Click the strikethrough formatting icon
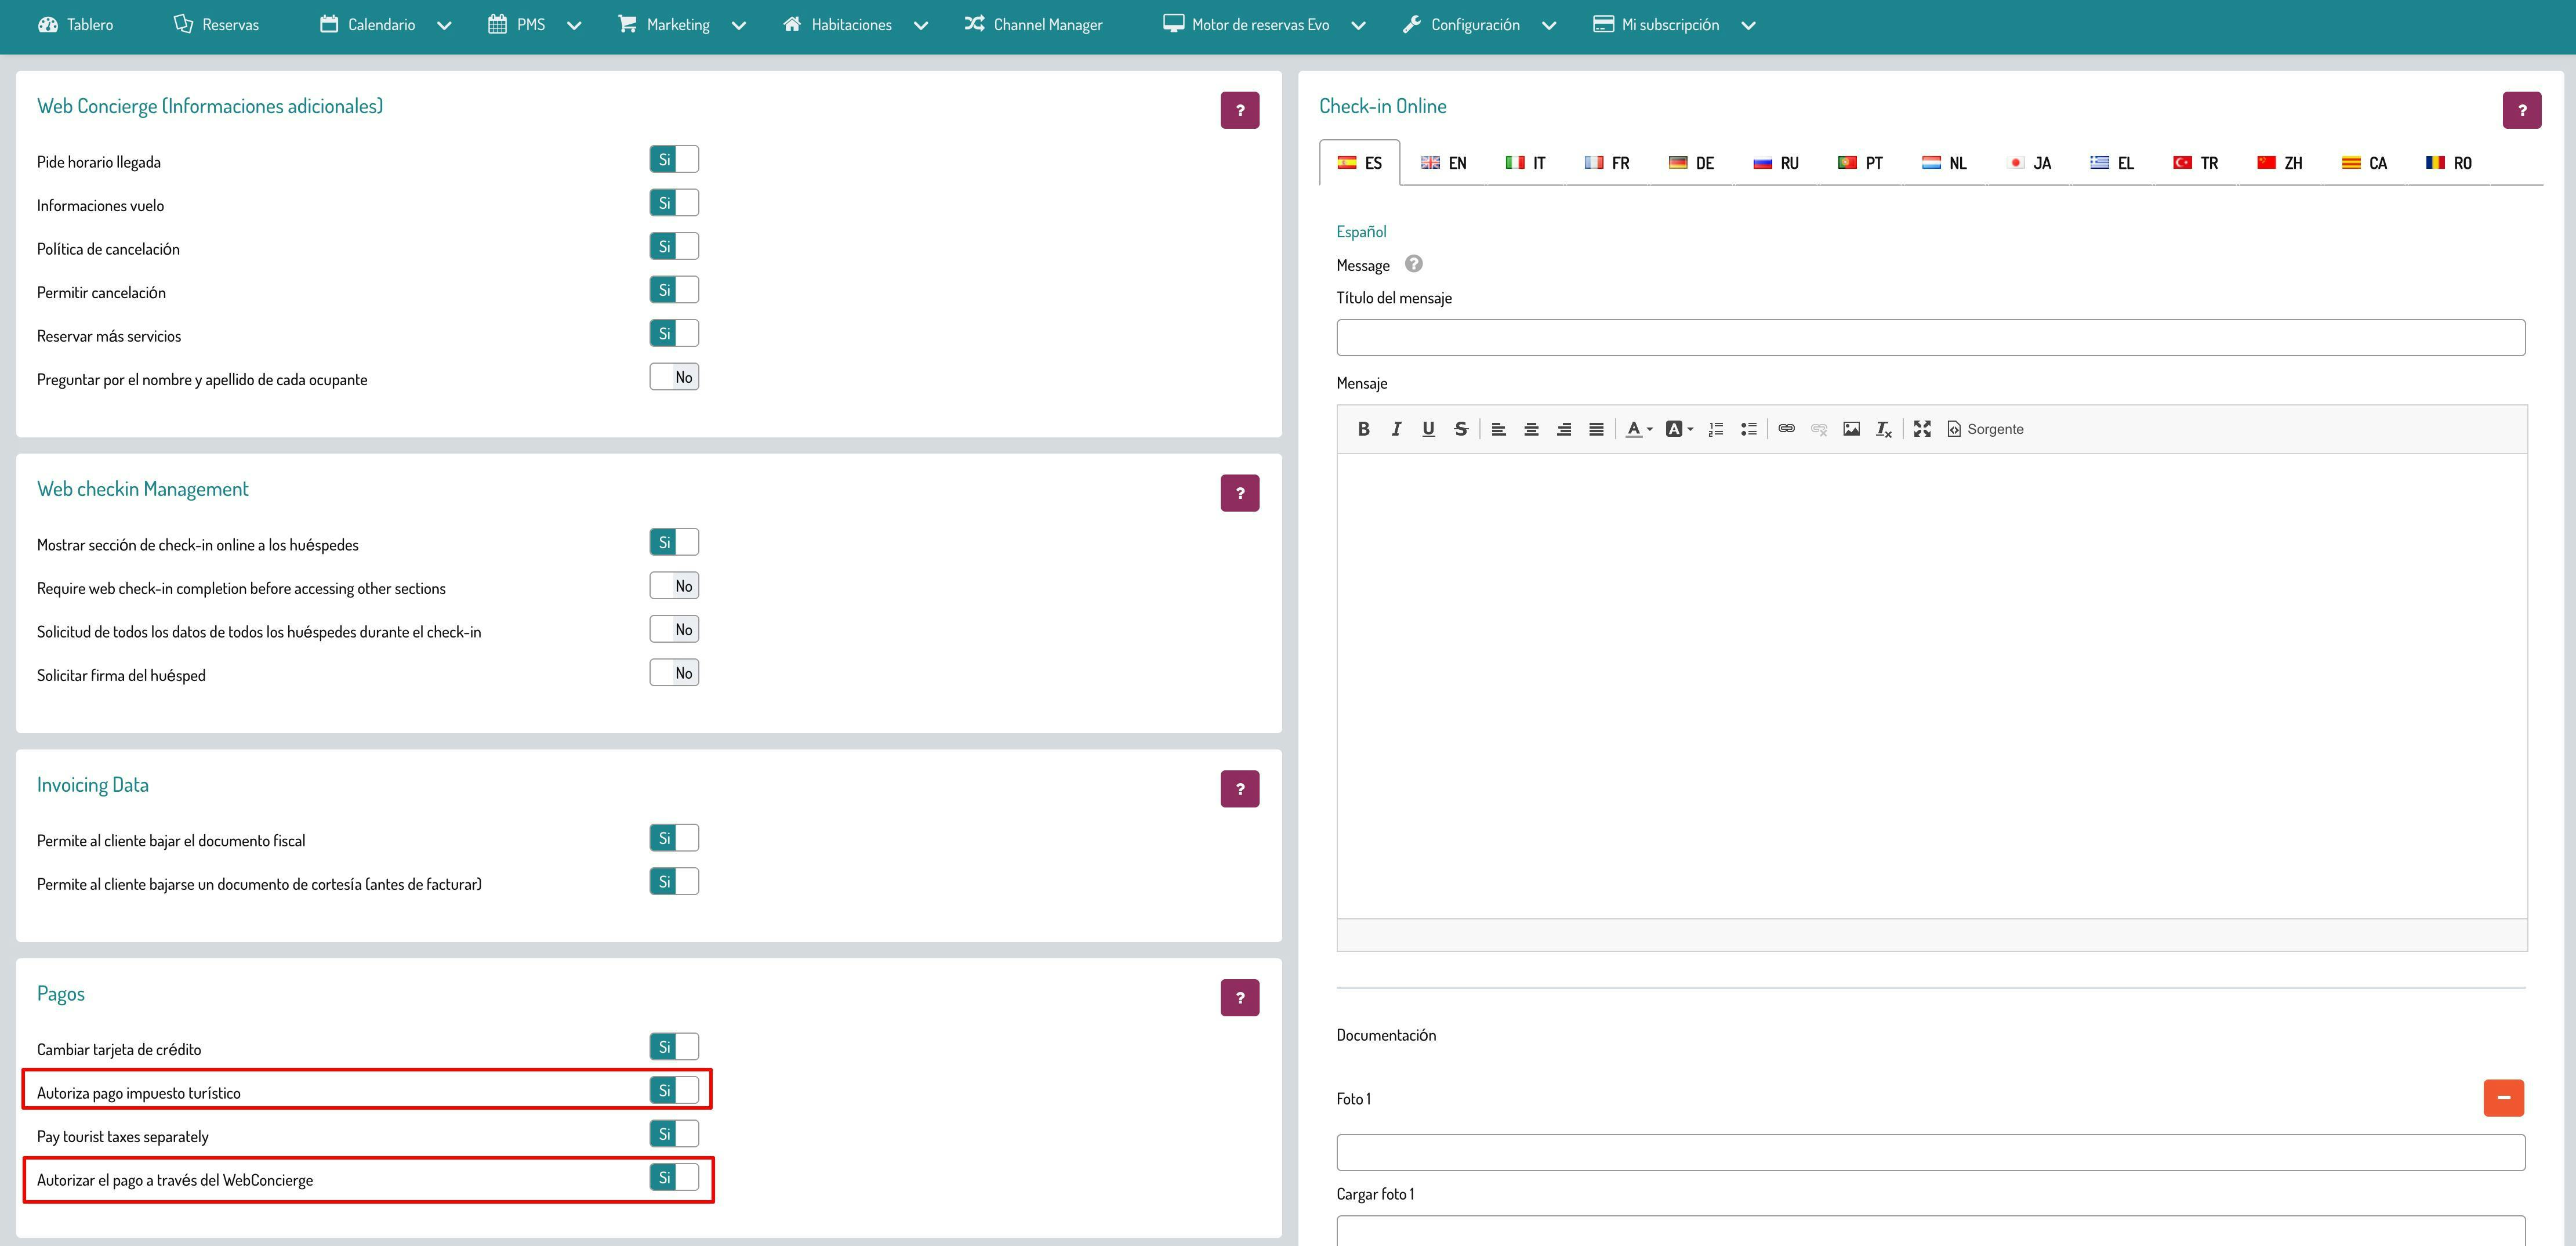Screen dimensions: 2576x1246 1461,429
